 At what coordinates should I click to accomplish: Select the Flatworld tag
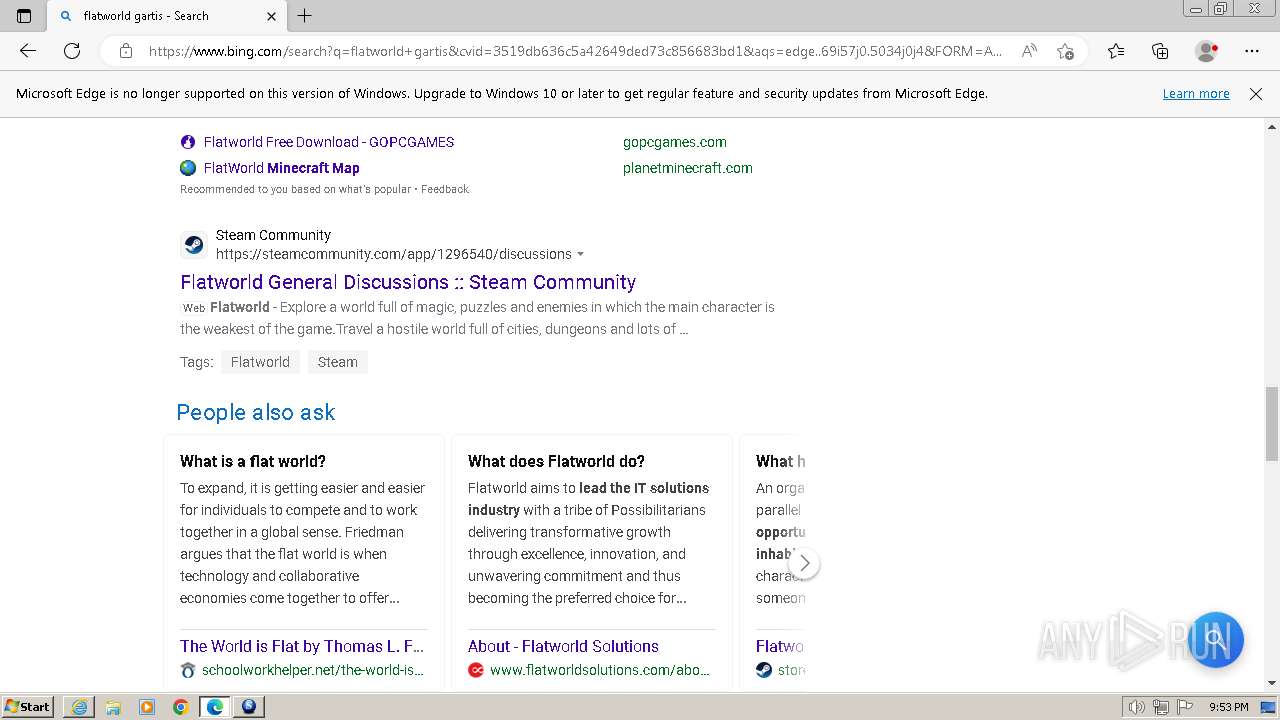coord(260,362)
